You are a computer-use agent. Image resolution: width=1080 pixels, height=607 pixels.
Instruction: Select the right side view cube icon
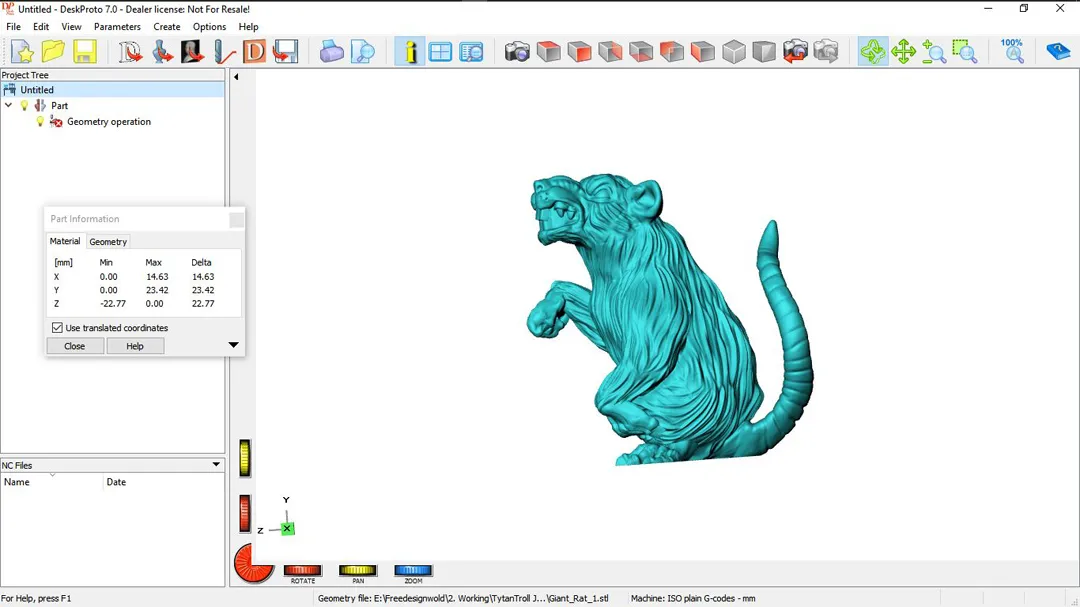coord(703,52)
